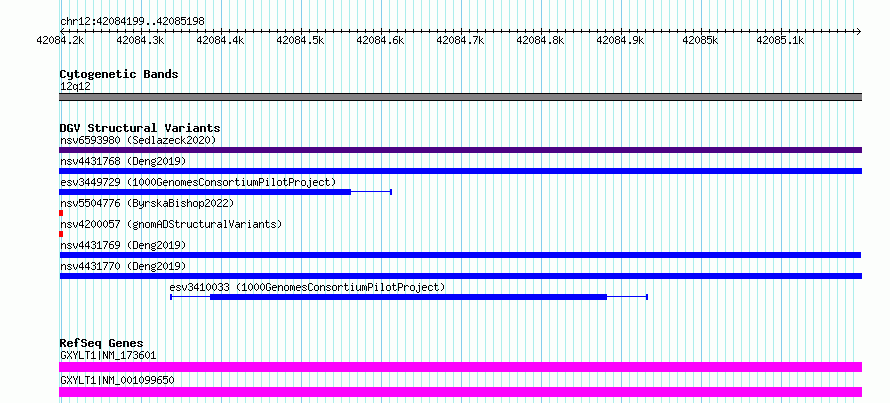The image size is (890, 403).
Task: Open esv3410033 1000GenomesConsortiumPilotProject label
Action: [x=308, y=287]
